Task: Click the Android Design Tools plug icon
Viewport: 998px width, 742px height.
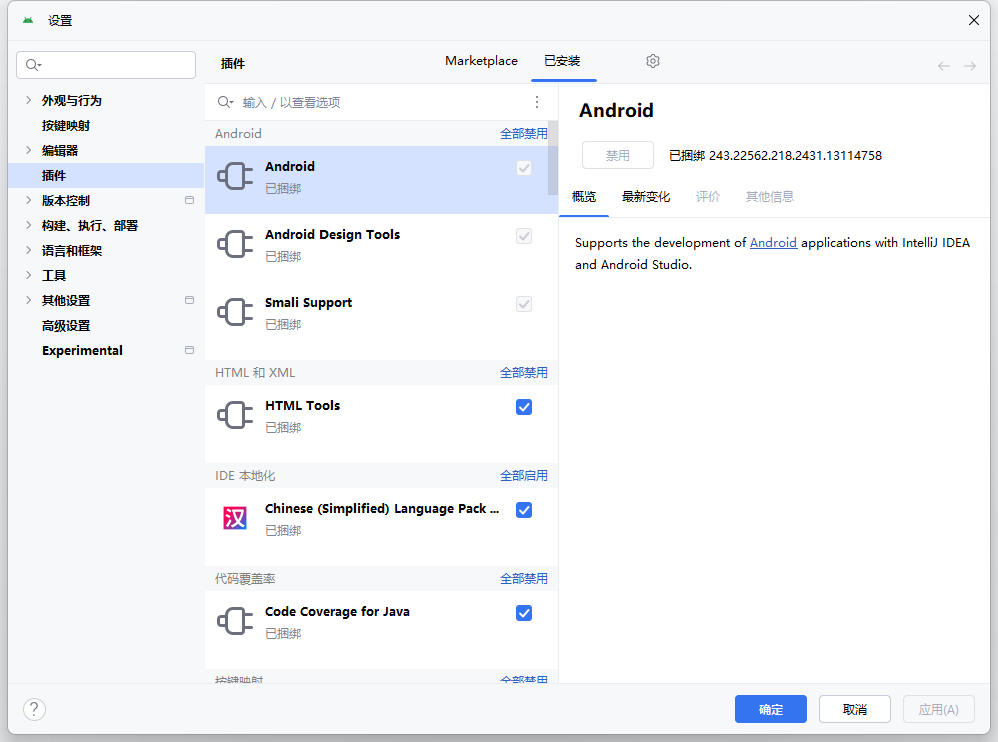Action: [235, 244]
